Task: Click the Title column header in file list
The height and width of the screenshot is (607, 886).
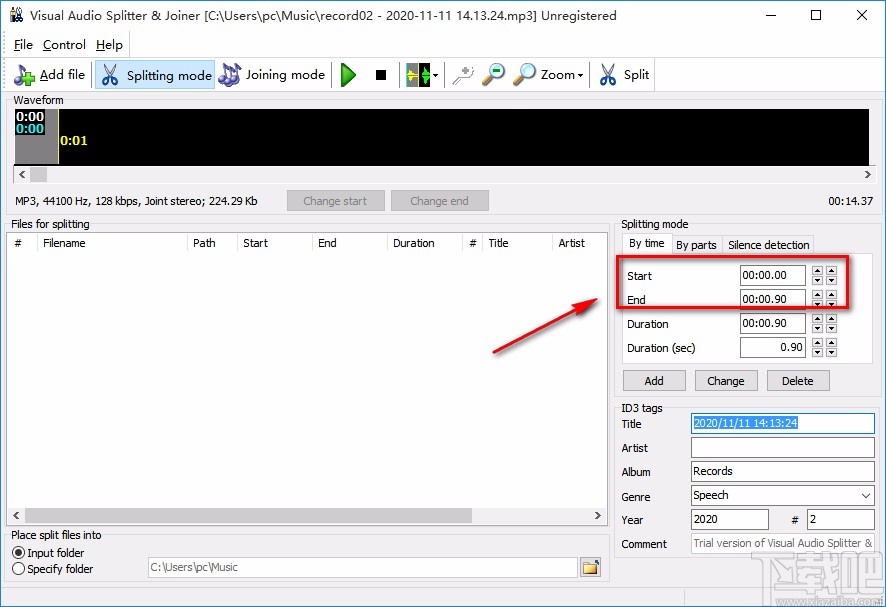Action: 517,243
